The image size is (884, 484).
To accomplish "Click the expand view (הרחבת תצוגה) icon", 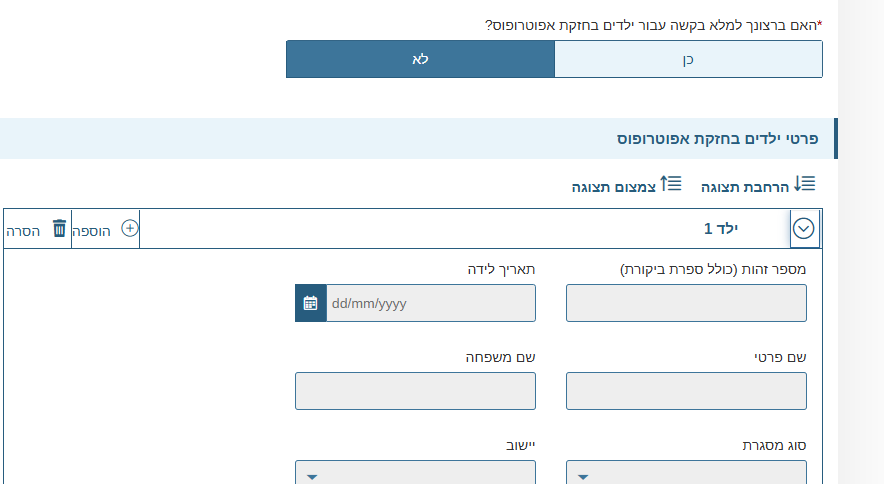I will click(806, 184).
